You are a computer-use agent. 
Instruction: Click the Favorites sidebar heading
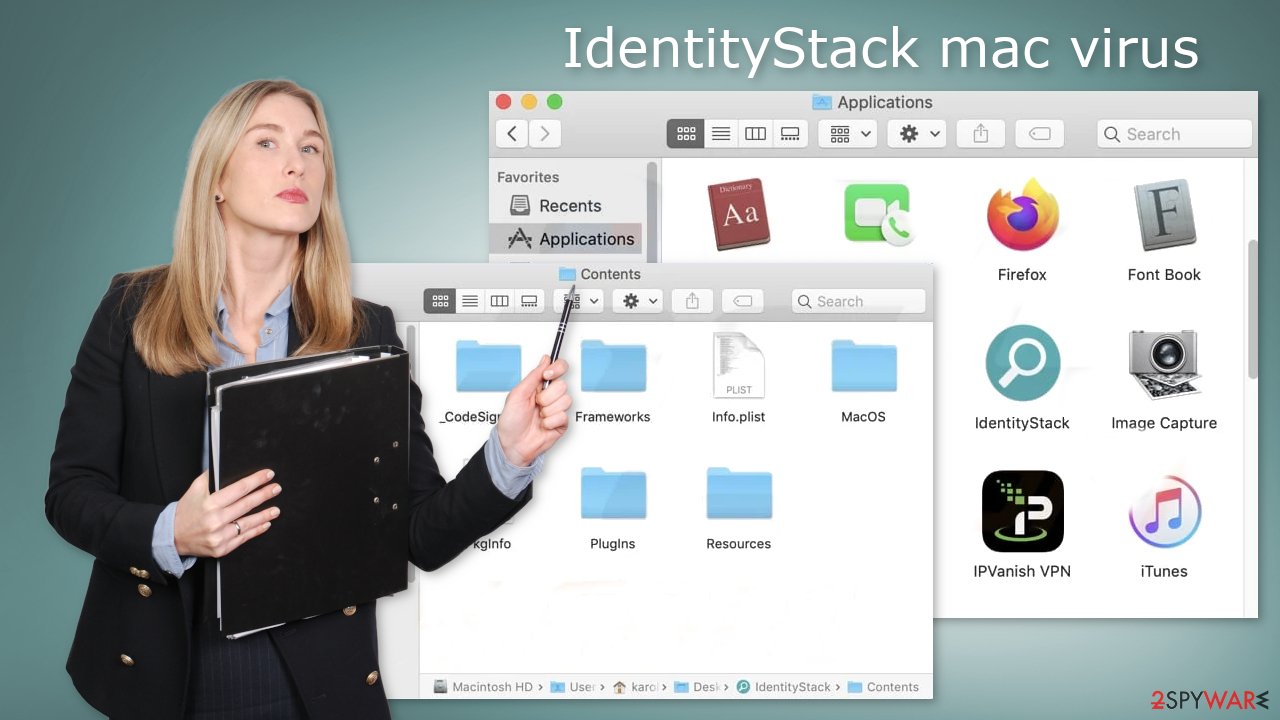(x=528, y=177)
